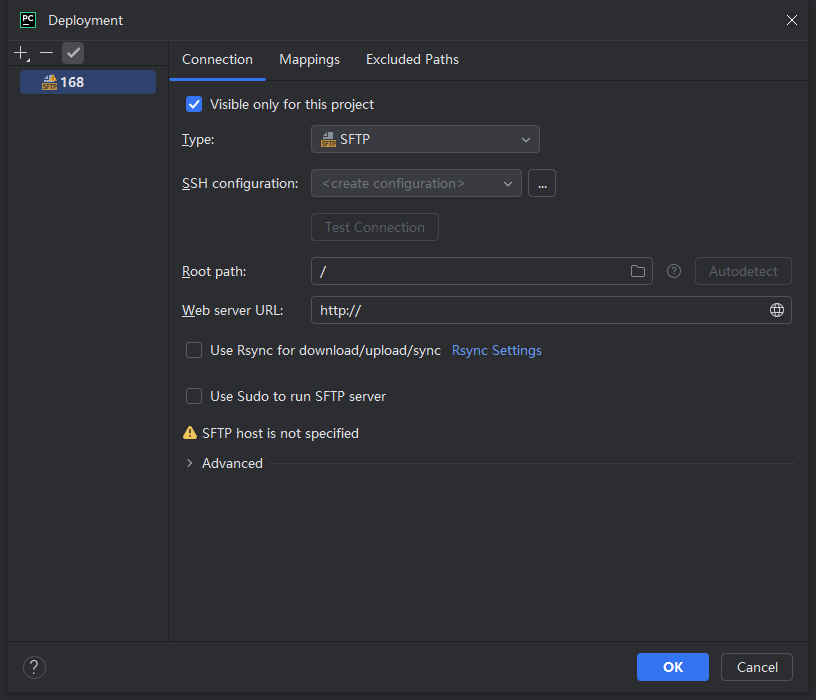Expand the Advanced section
This screenshot has height=700, width=816.
189,463
